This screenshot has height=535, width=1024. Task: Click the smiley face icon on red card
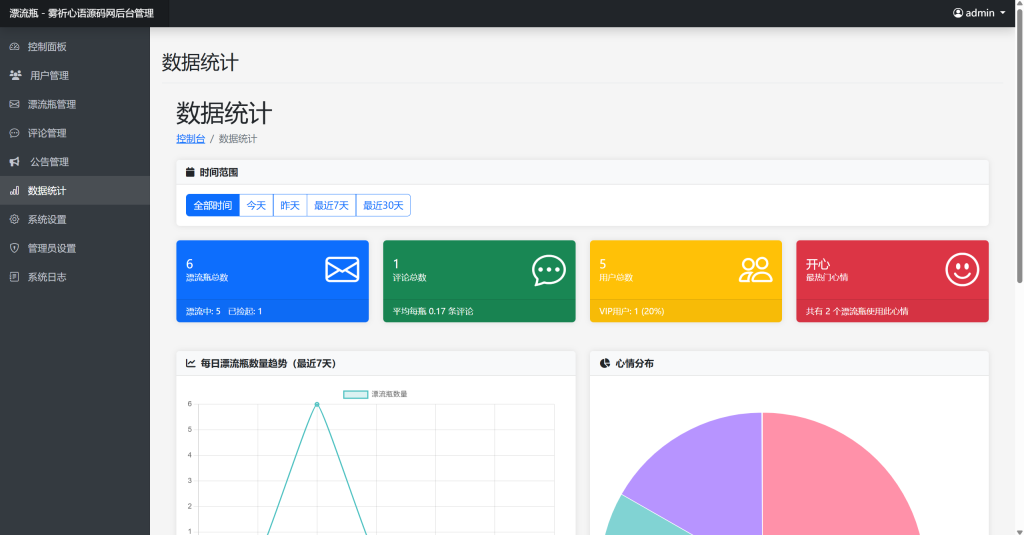pyautogui.click(x=962, y=269)
